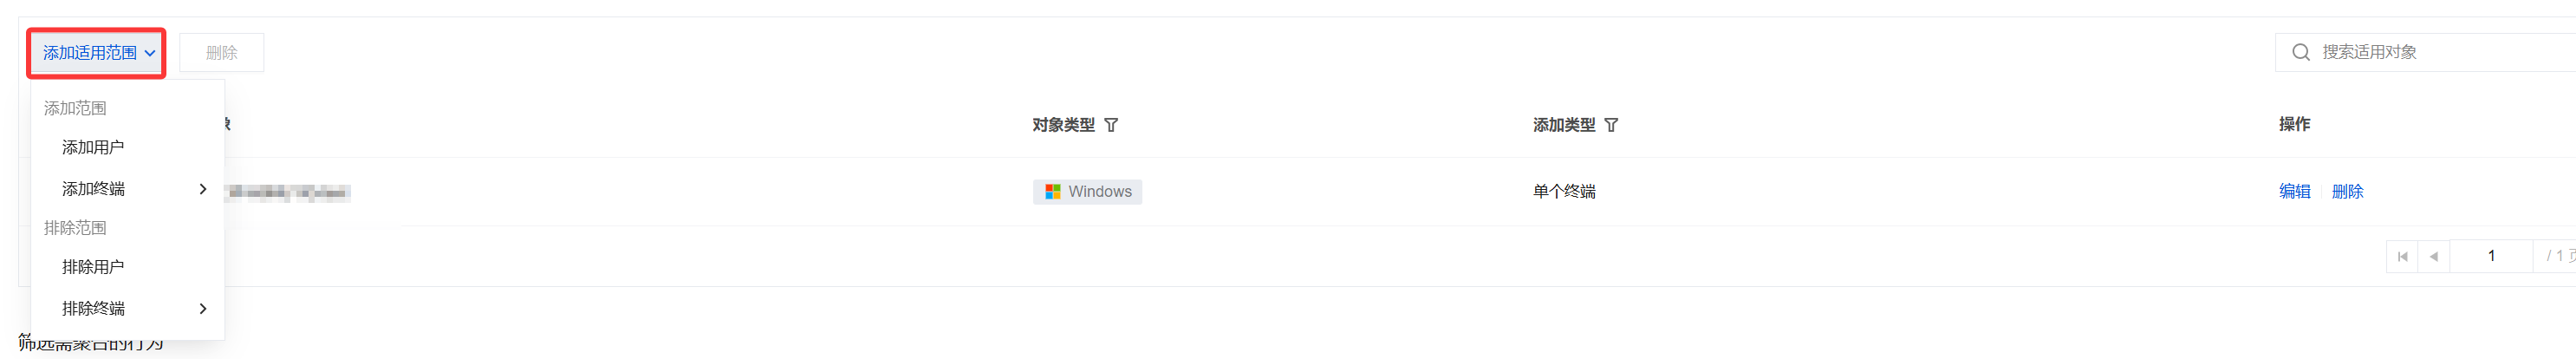Choose 添加用户 from the menu
2576x359 pixels.
click(x=93, y=147)
